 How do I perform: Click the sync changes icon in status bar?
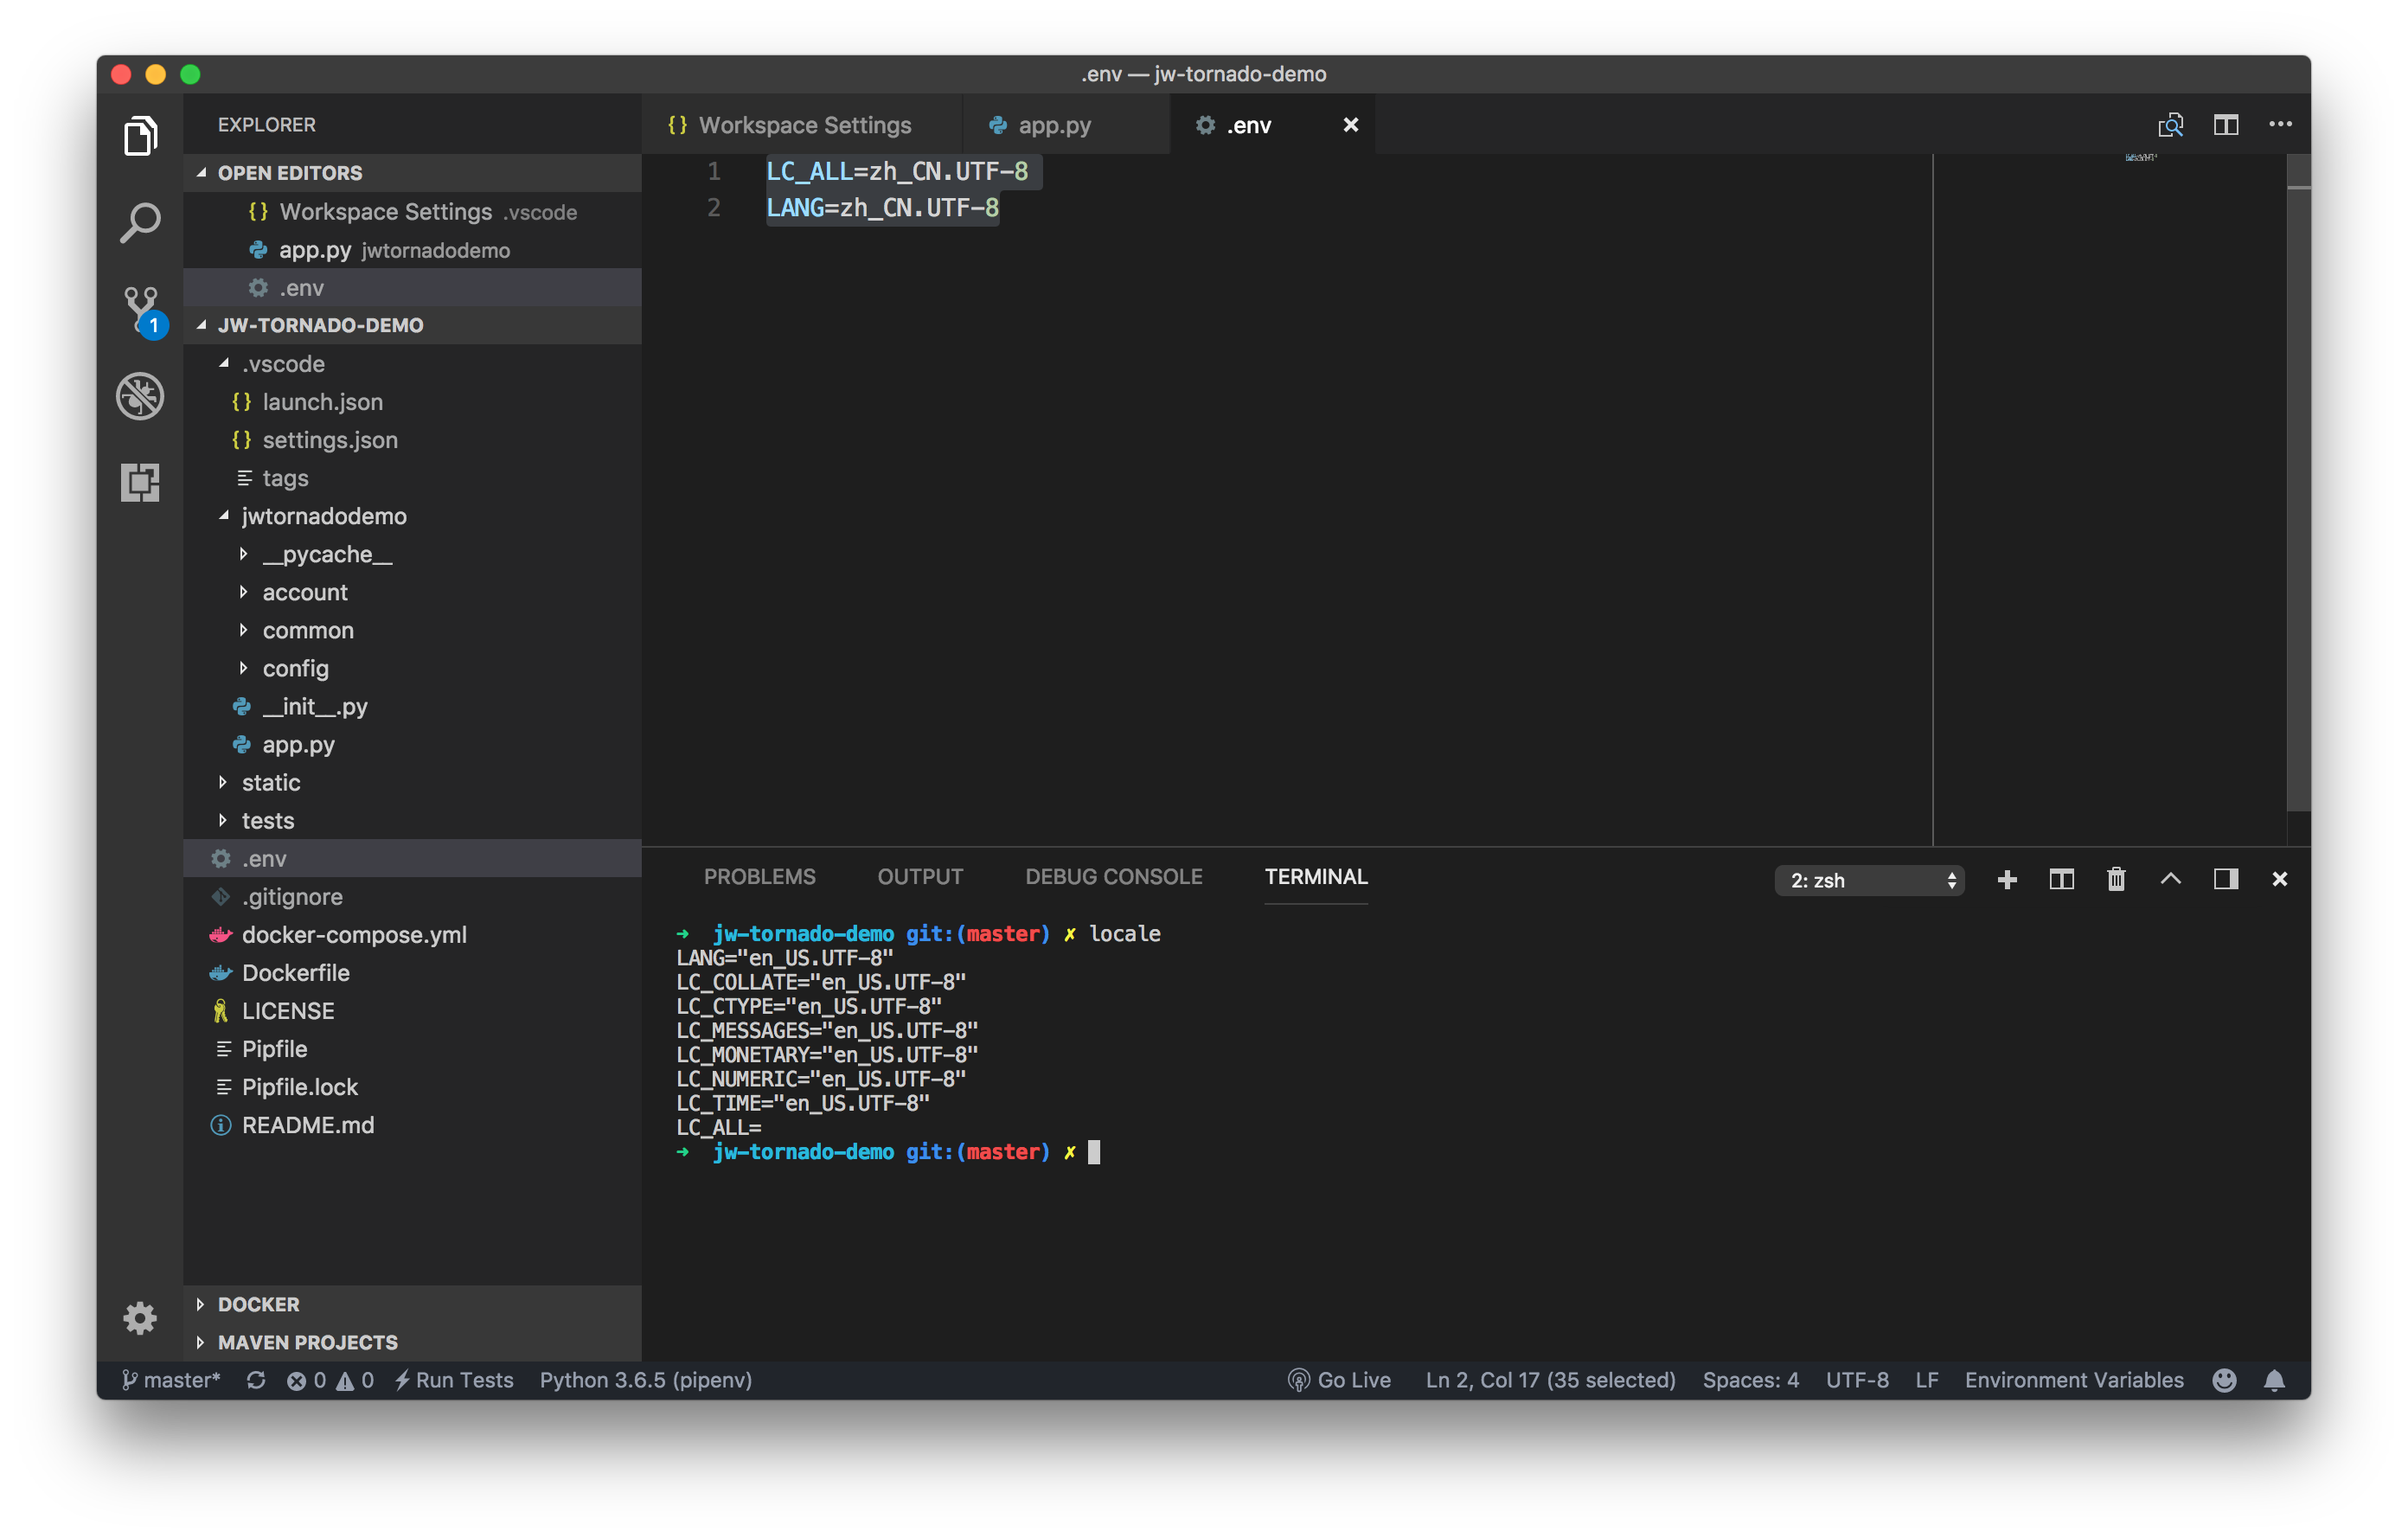point(256,1380)
